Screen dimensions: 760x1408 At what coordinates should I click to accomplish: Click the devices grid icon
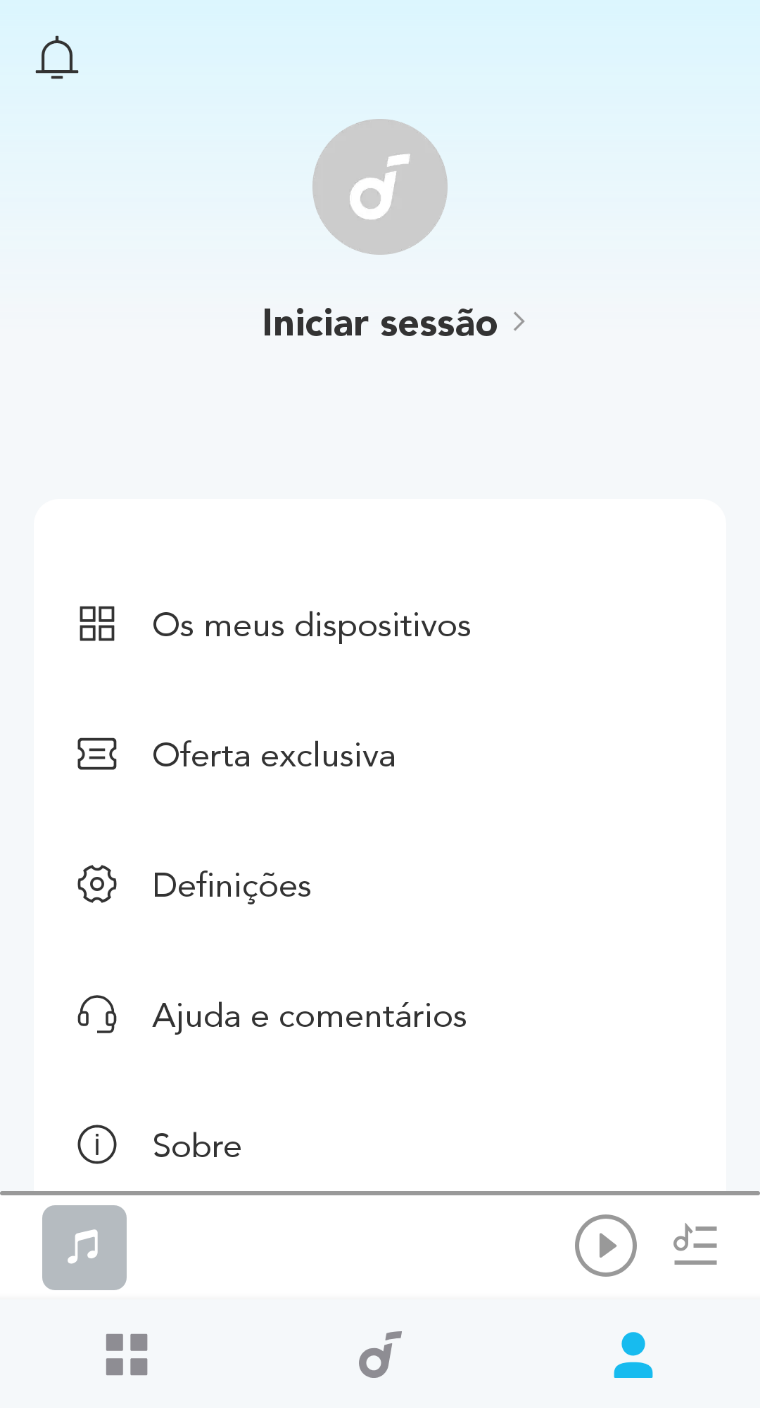click(x=97, y=624)
